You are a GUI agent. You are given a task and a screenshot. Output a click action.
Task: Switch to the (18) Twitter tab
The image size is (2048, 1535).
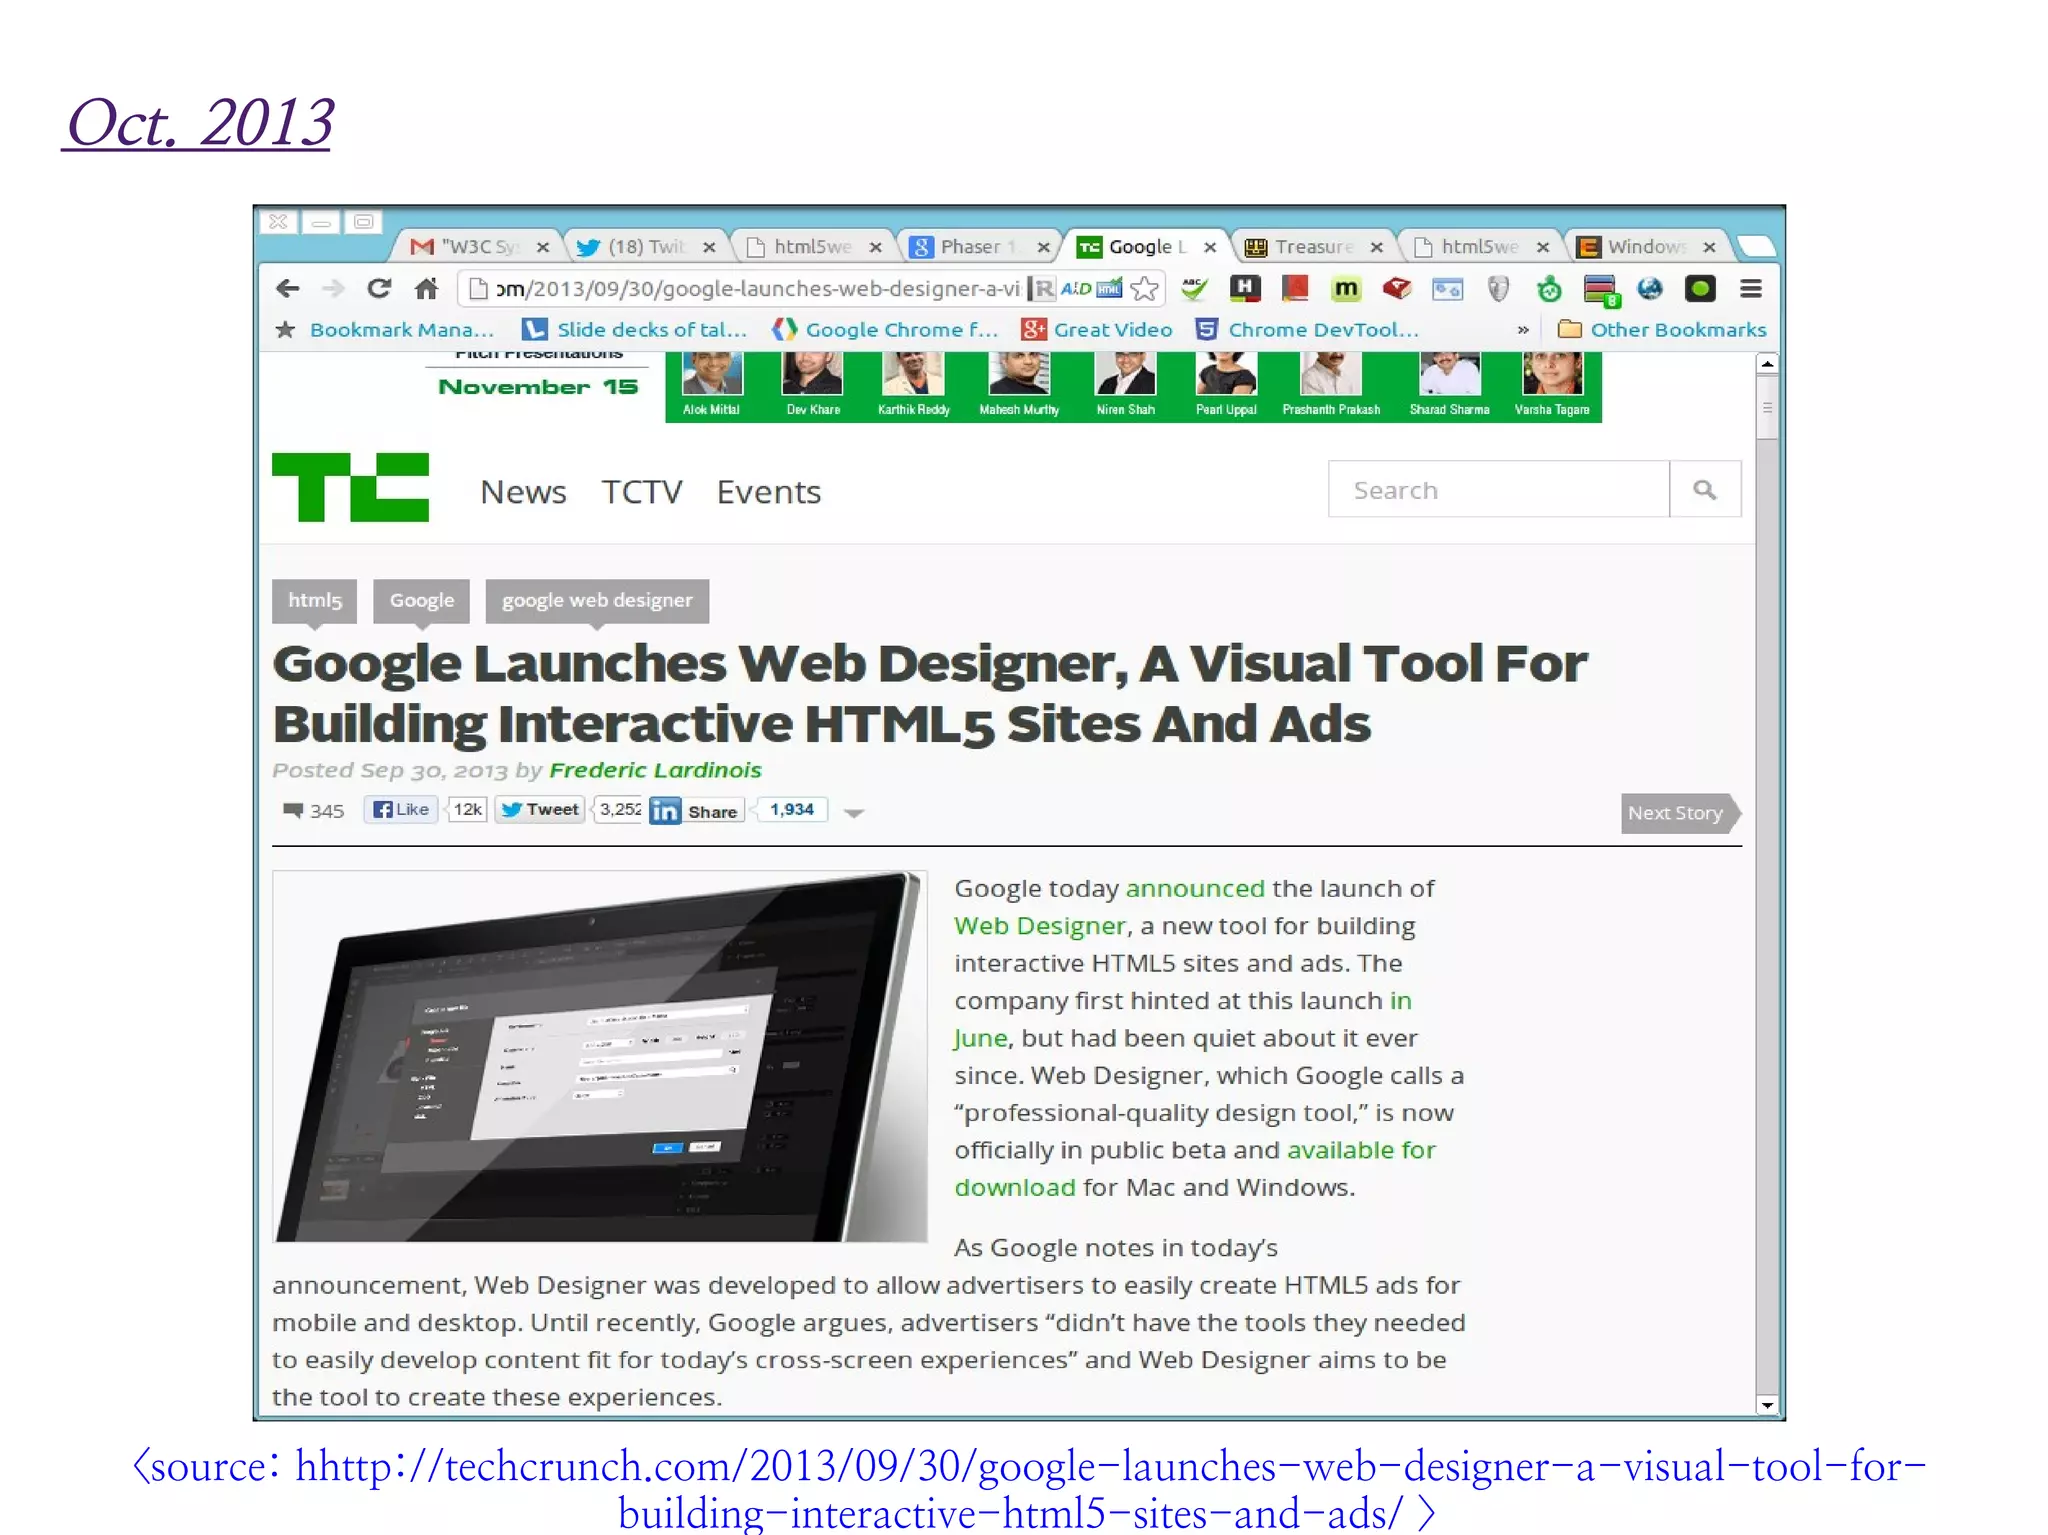pos(645,246)
